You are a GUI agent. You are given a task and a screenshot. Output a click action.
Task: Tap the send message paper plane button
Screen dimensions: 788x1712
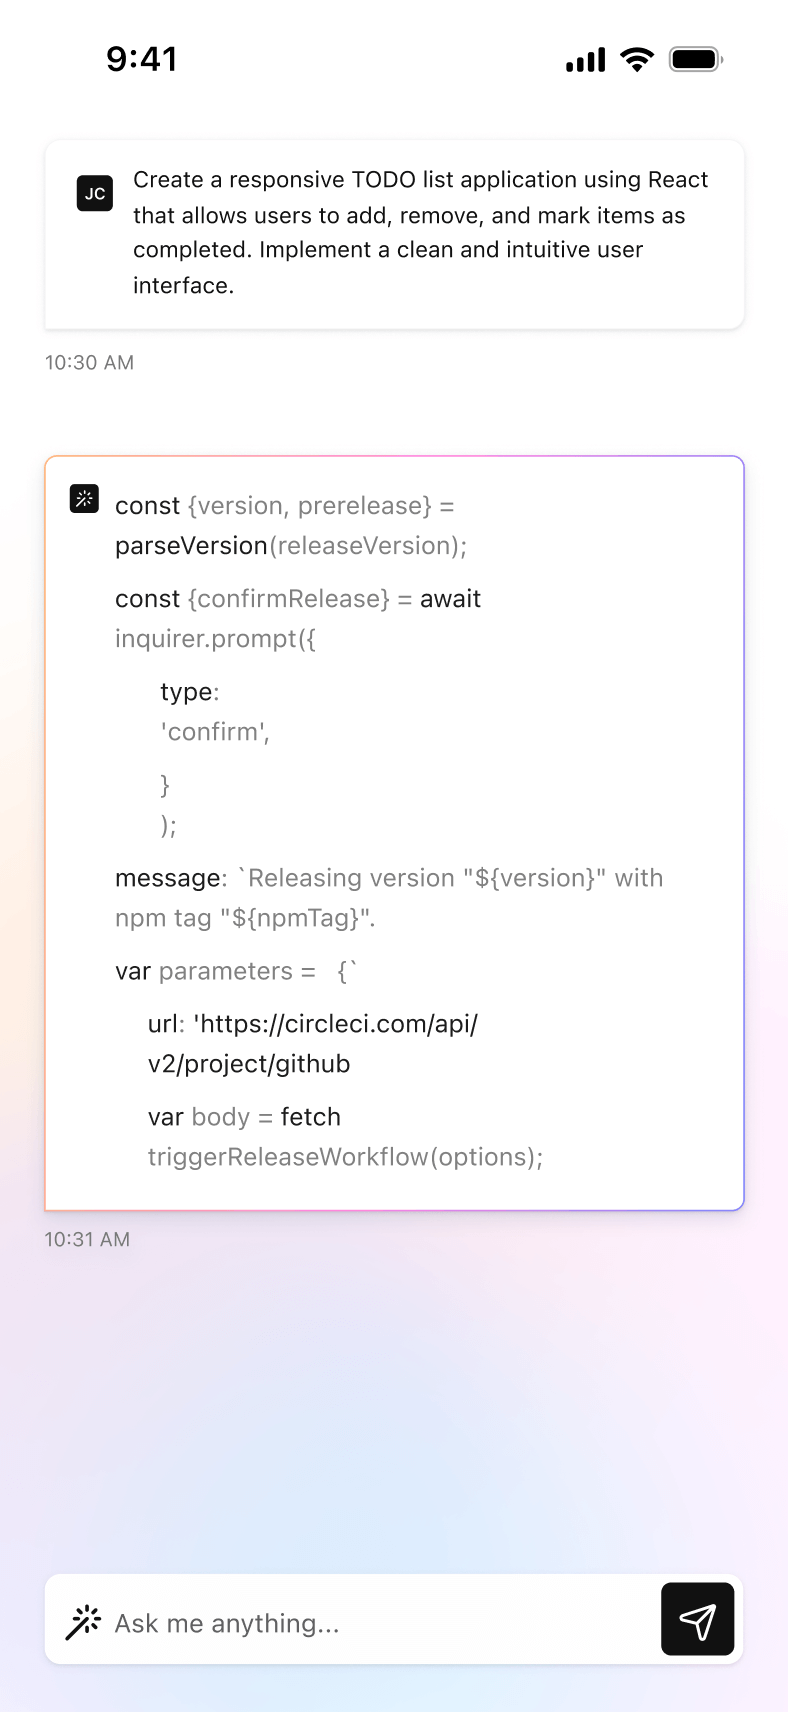[697, 1619]
